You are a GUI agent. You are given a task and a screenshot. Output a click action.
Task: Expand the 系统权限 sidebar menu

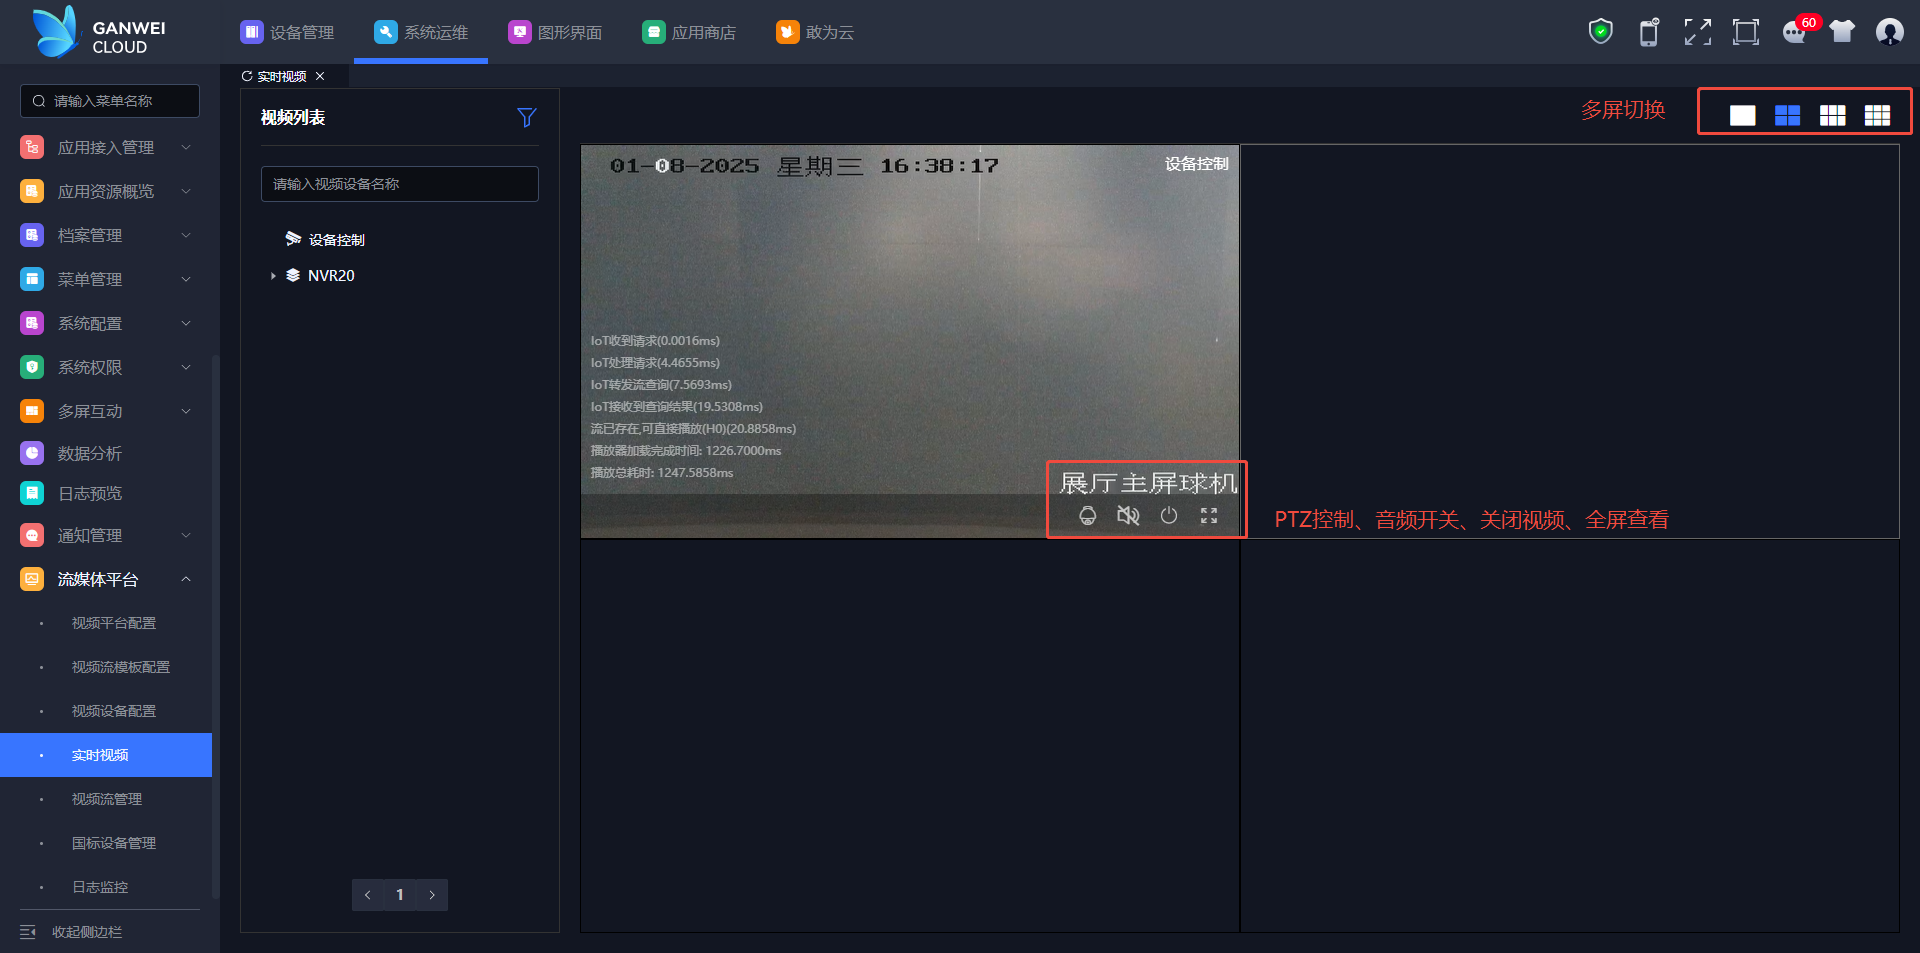click(x=106, y=367)
